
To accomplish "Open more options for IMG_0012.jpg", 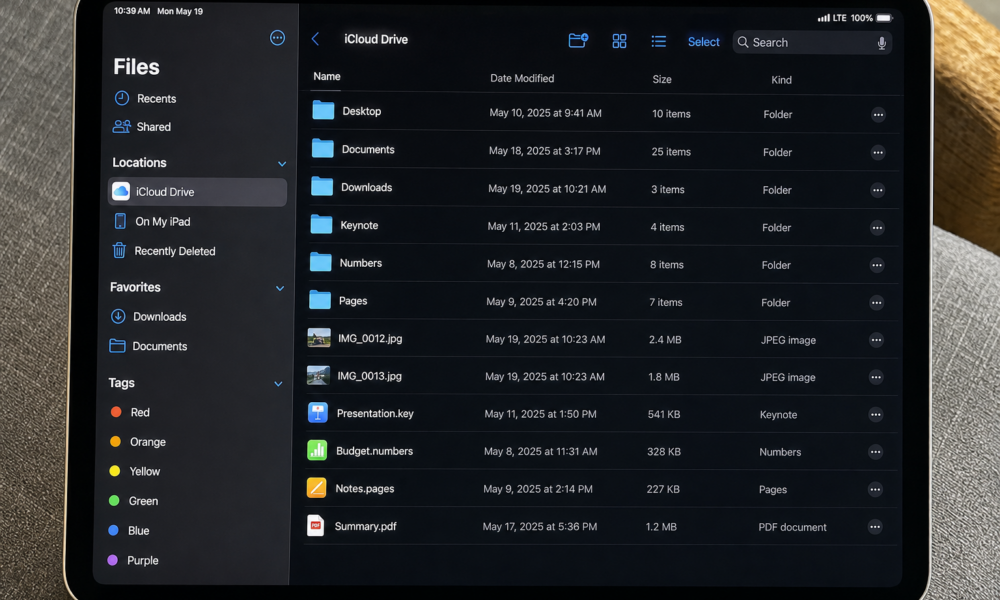I will point(876,340).
